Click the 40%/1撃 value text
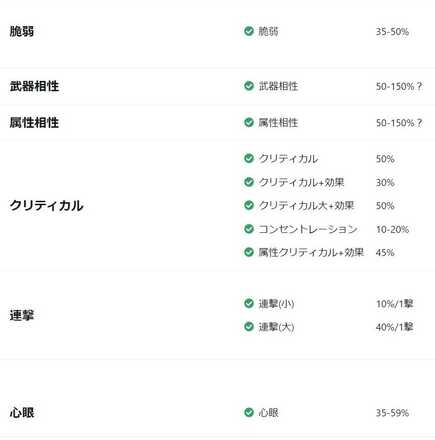Screen dimensions: 435x440 click(x=394, y=327)
